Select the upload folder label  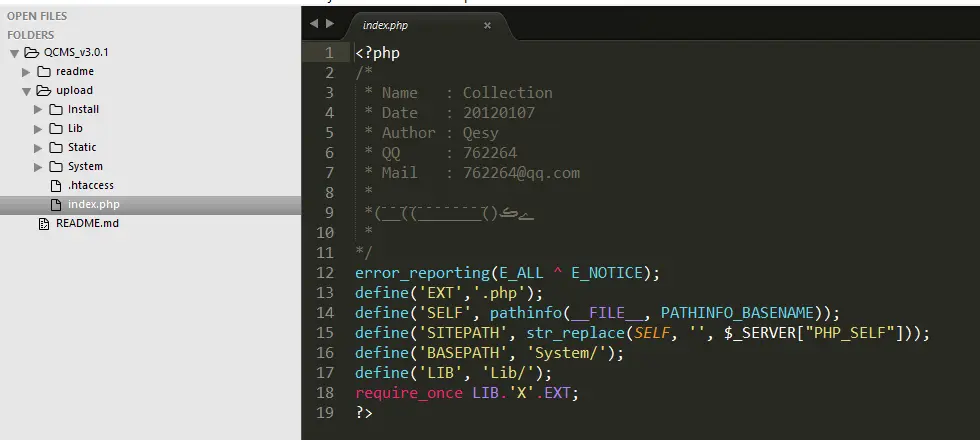coord(74,91)
